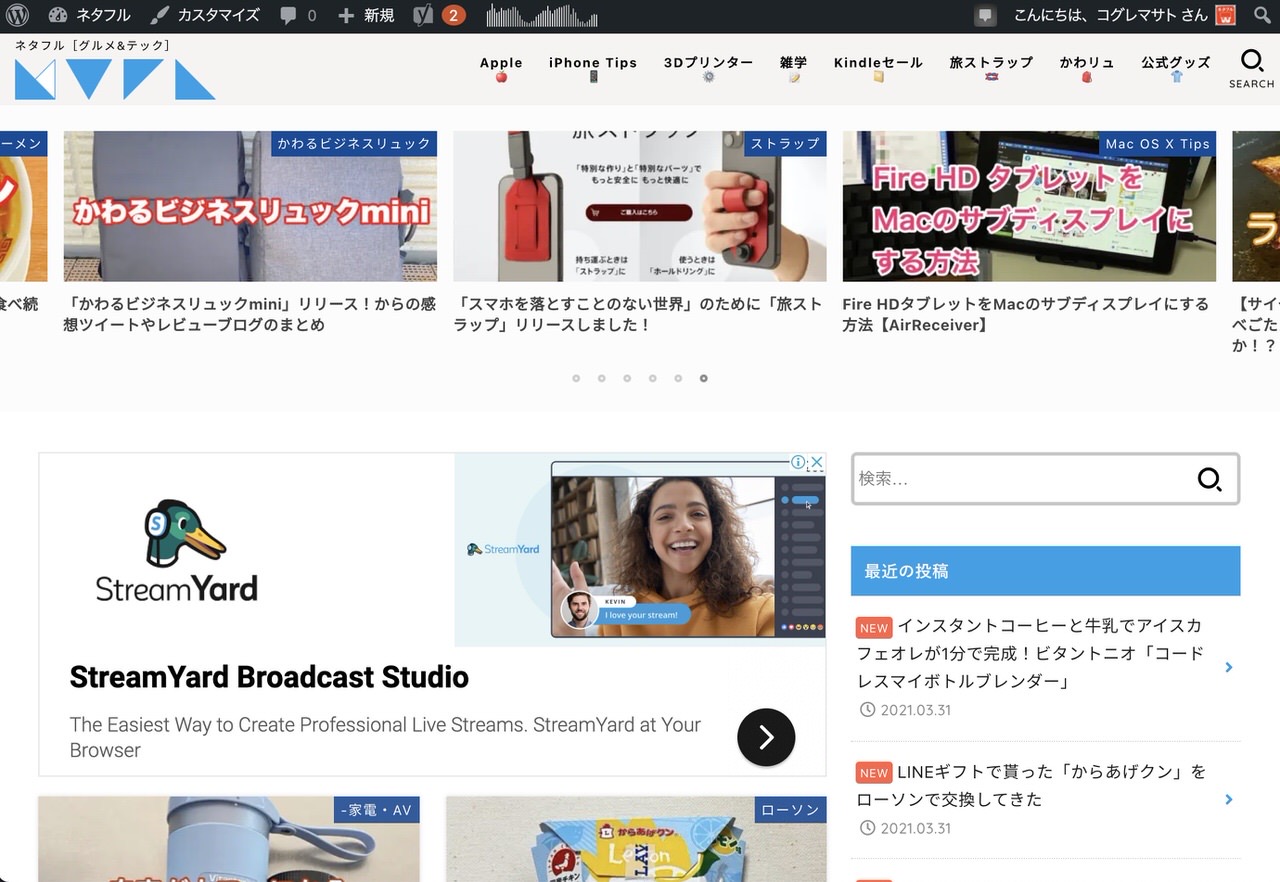Screen dimensions: 1280x882
Task: Open Fire HD タブレット slider thumbnail
Action: pyautogui.click(x=1029, y=206)
